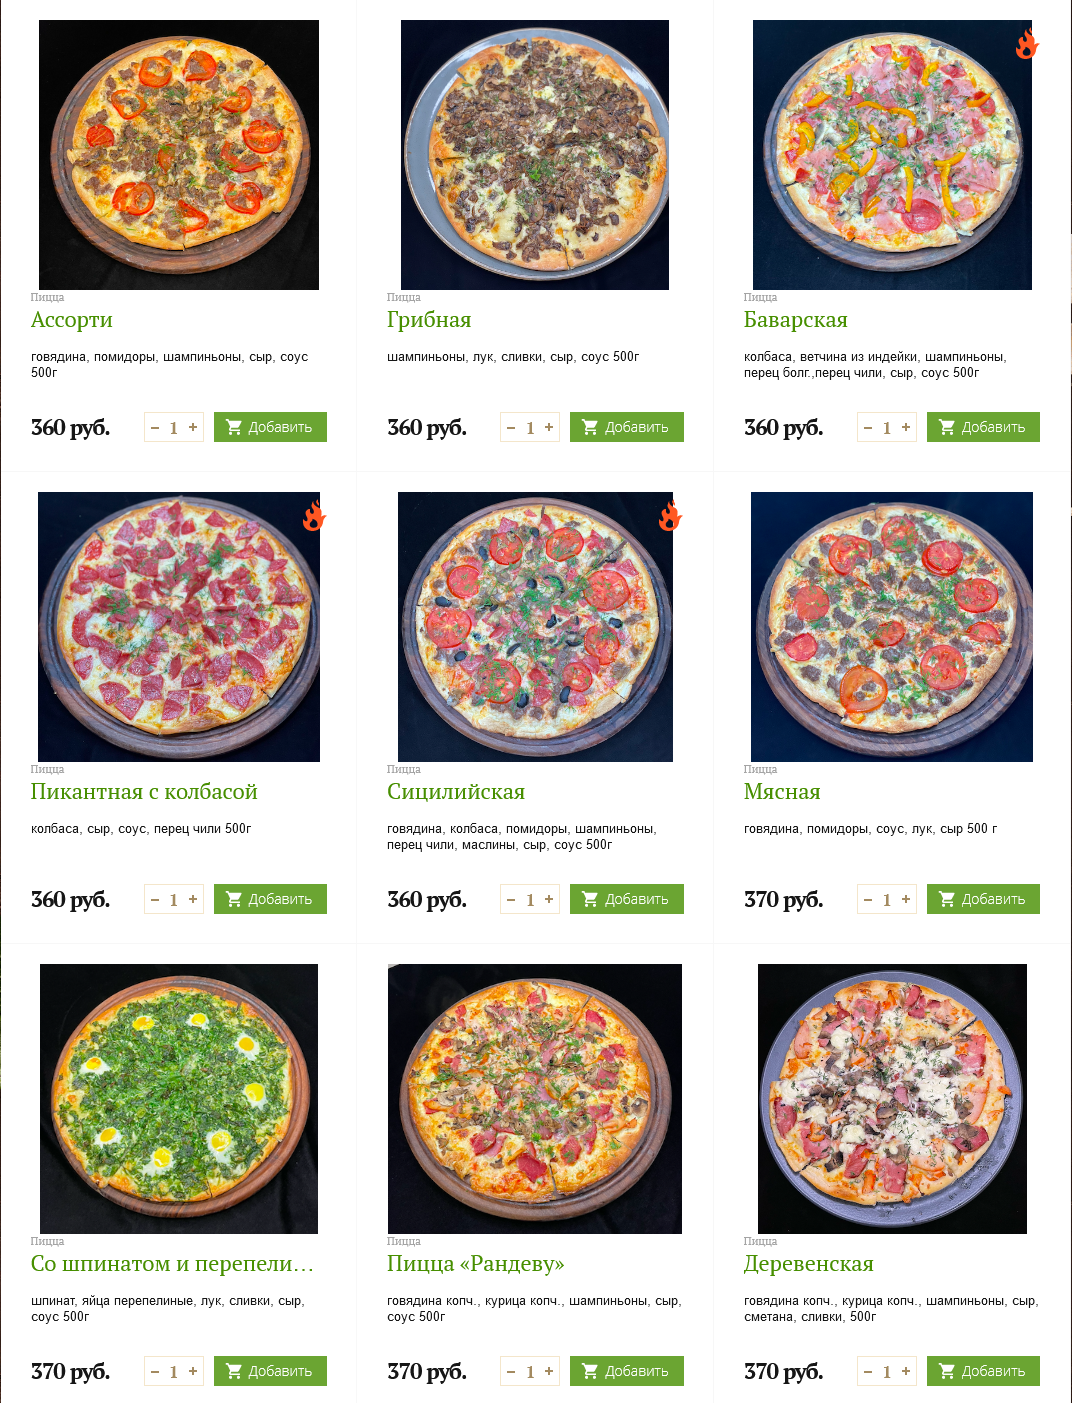The height and width of the screenshot is (1403, 1072).
Task: Open the Деревенская pizza title link
Action: point(809,1264)
